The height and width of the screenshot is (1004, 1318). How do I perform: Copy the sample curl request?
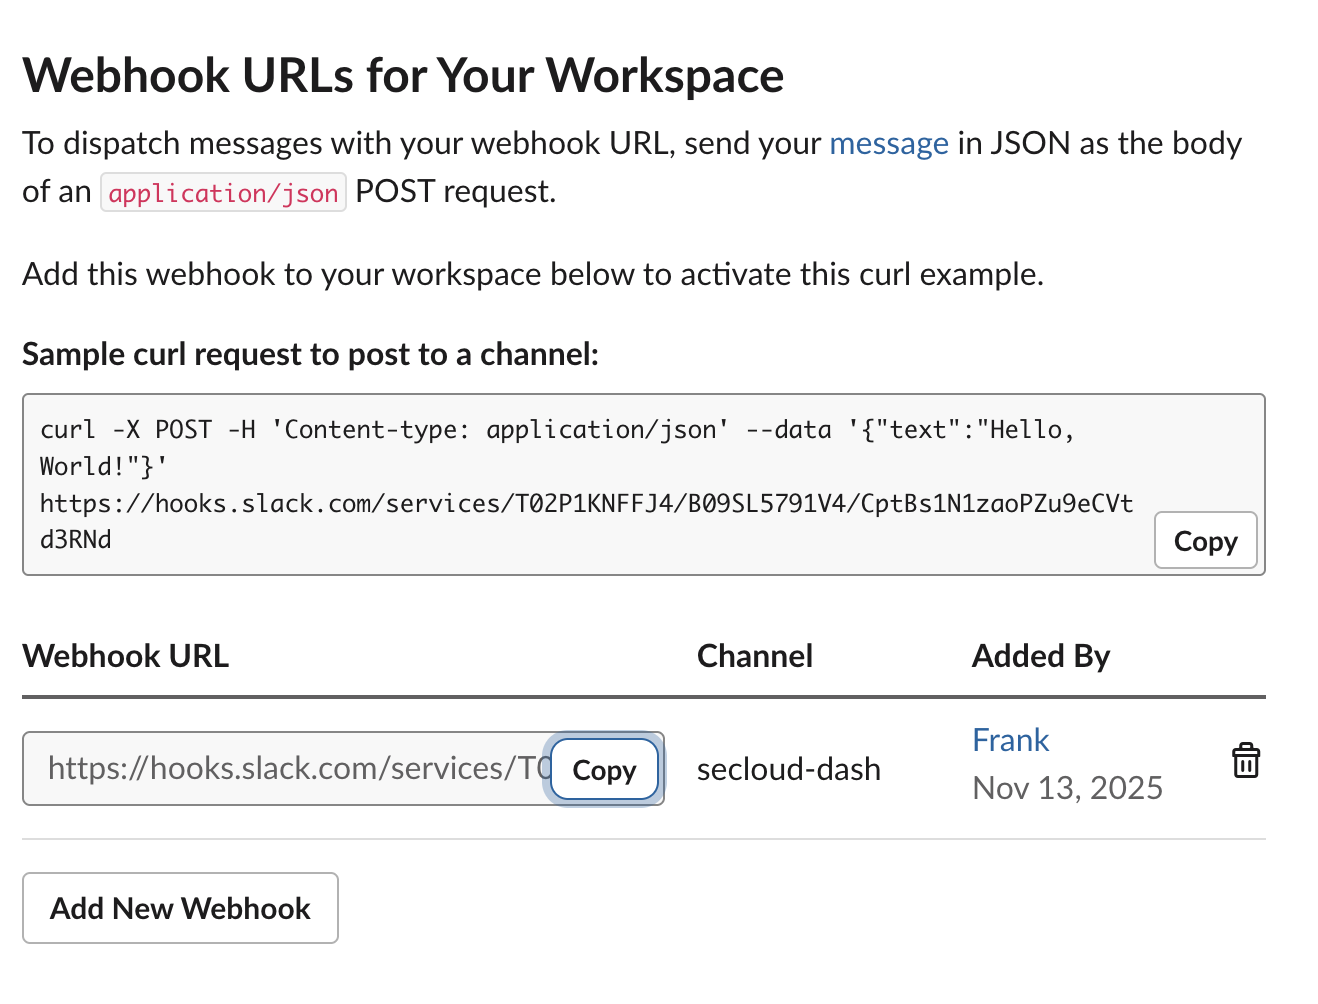coord(1205,541)
